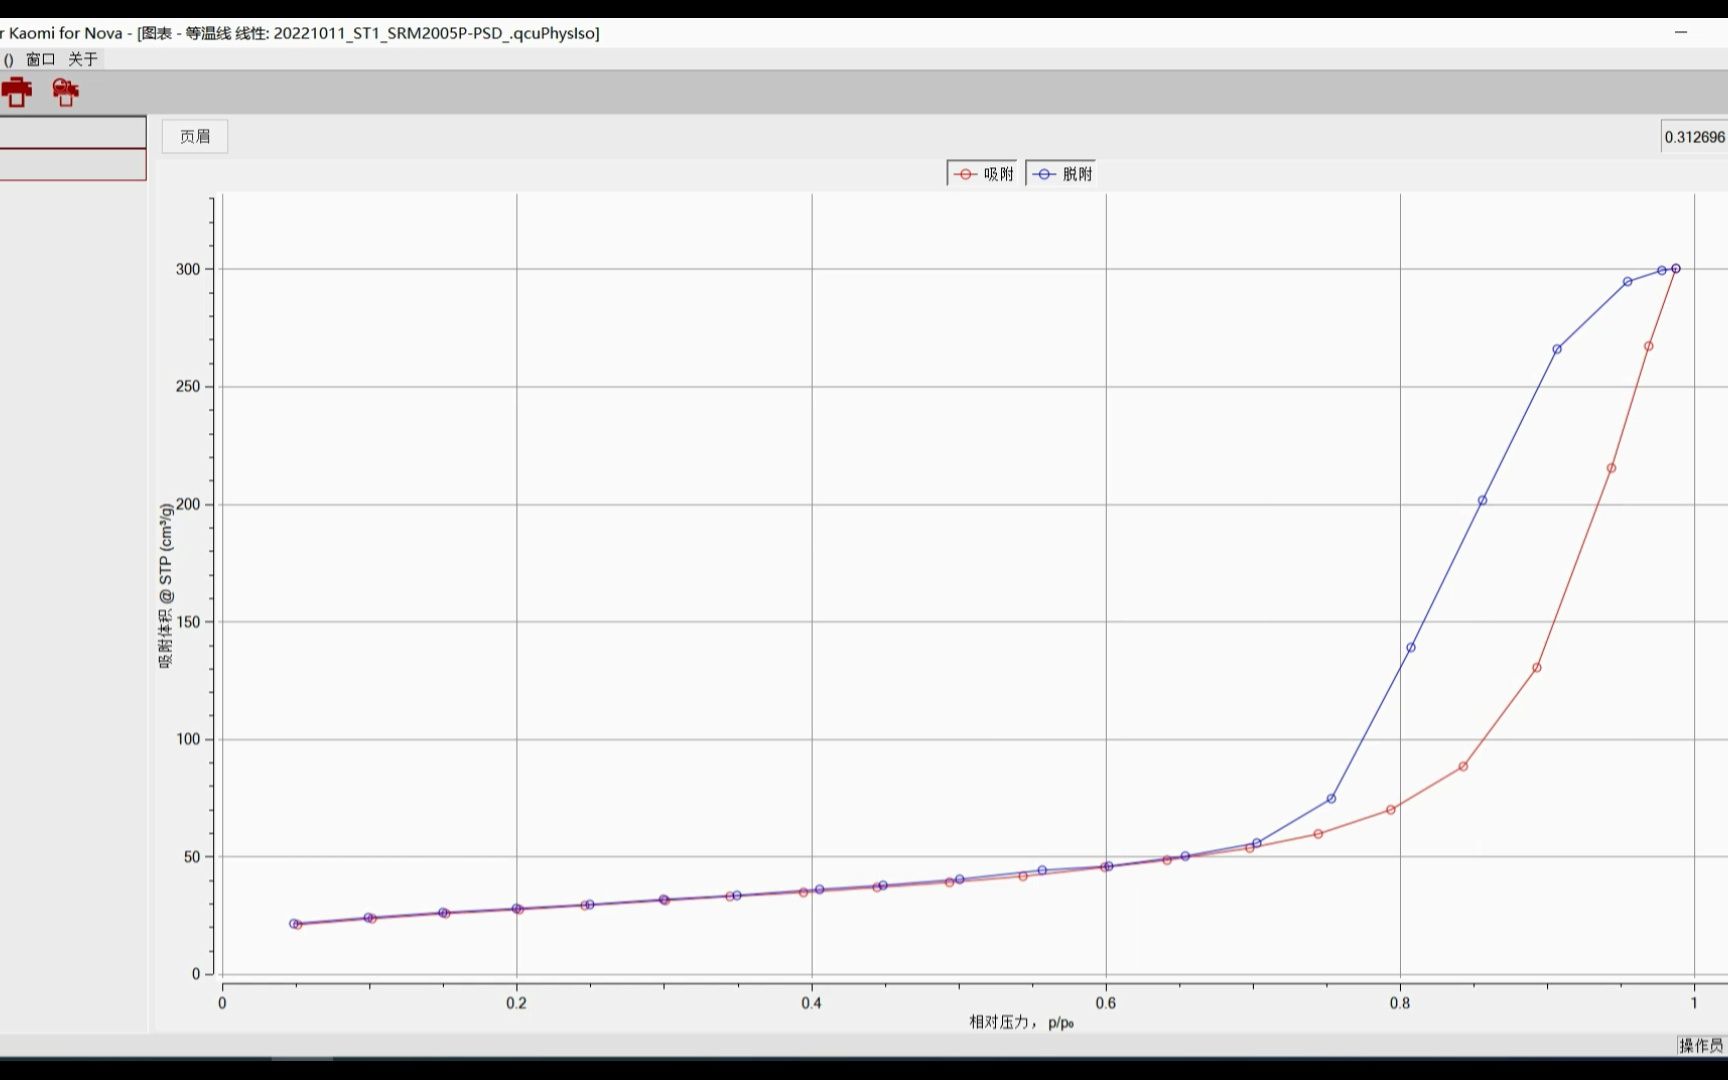Click the 操作员 status bar label
This screenshot has height=1080, width=1728.
tap(1701, 1045)
